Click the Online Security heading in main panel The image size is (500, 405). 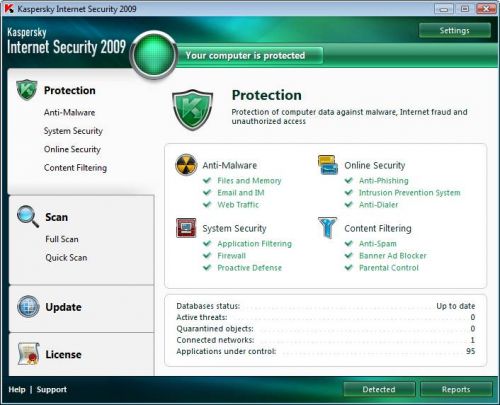[x=375, y=165]
